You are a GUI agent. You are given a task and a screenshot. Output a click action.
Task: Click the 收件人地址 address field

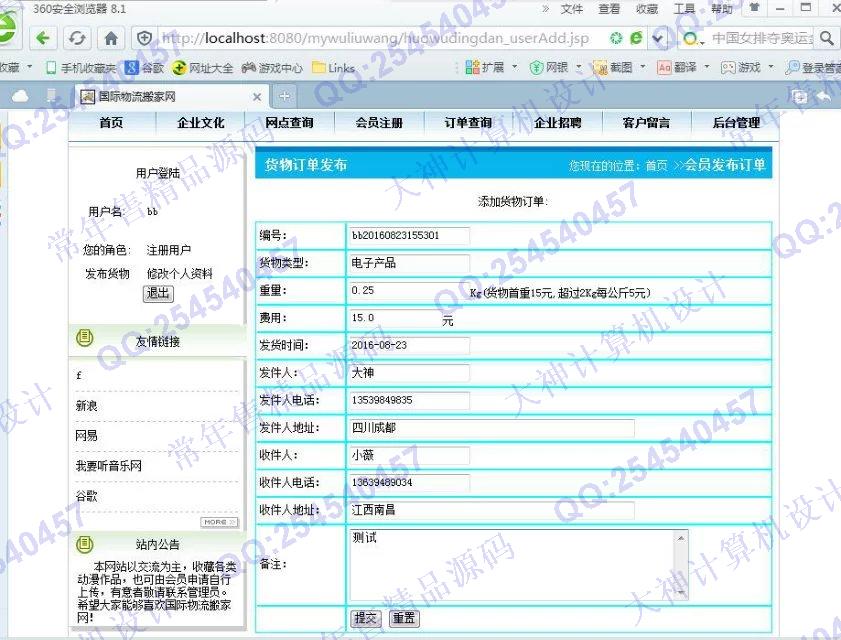pos(491,510)
